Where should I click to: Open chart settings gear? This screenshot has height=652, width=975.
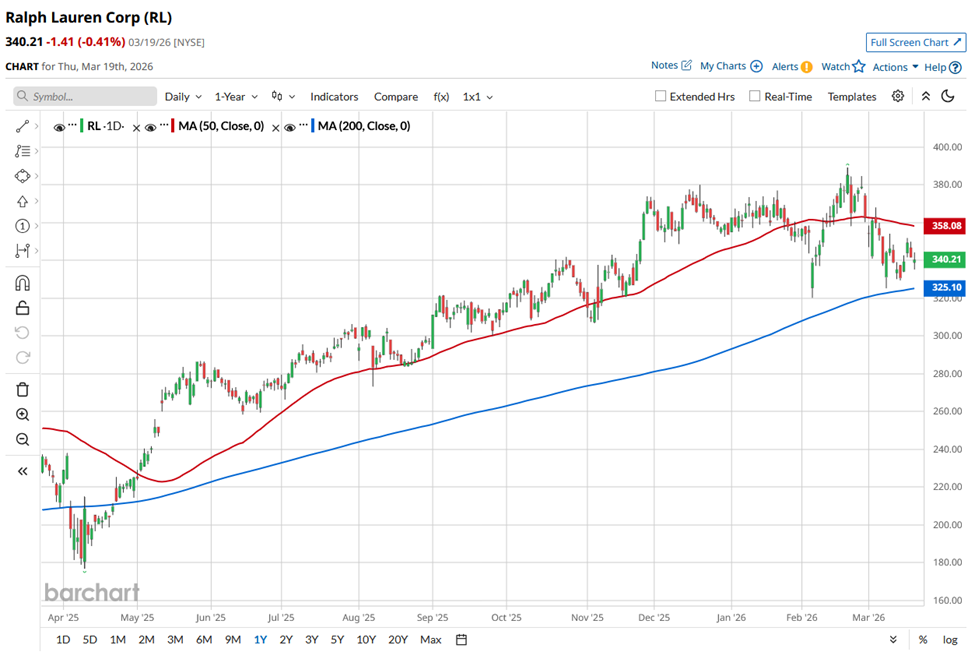(898, 96)
